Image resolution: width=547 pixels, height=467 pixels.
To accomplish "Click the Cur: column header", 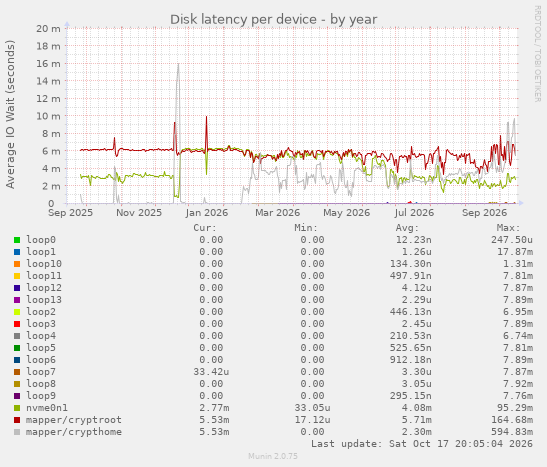I will click(205, 228).
